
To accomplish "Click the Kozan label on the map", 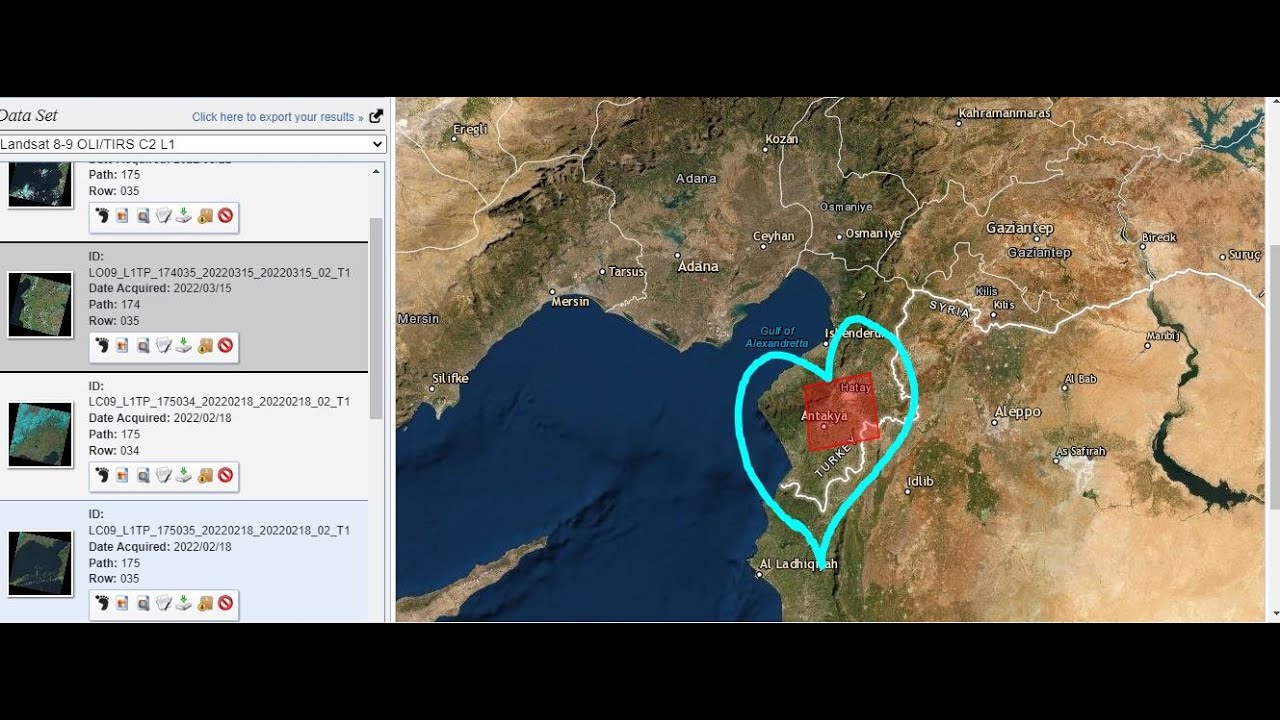I will click(x=781, y=139).
